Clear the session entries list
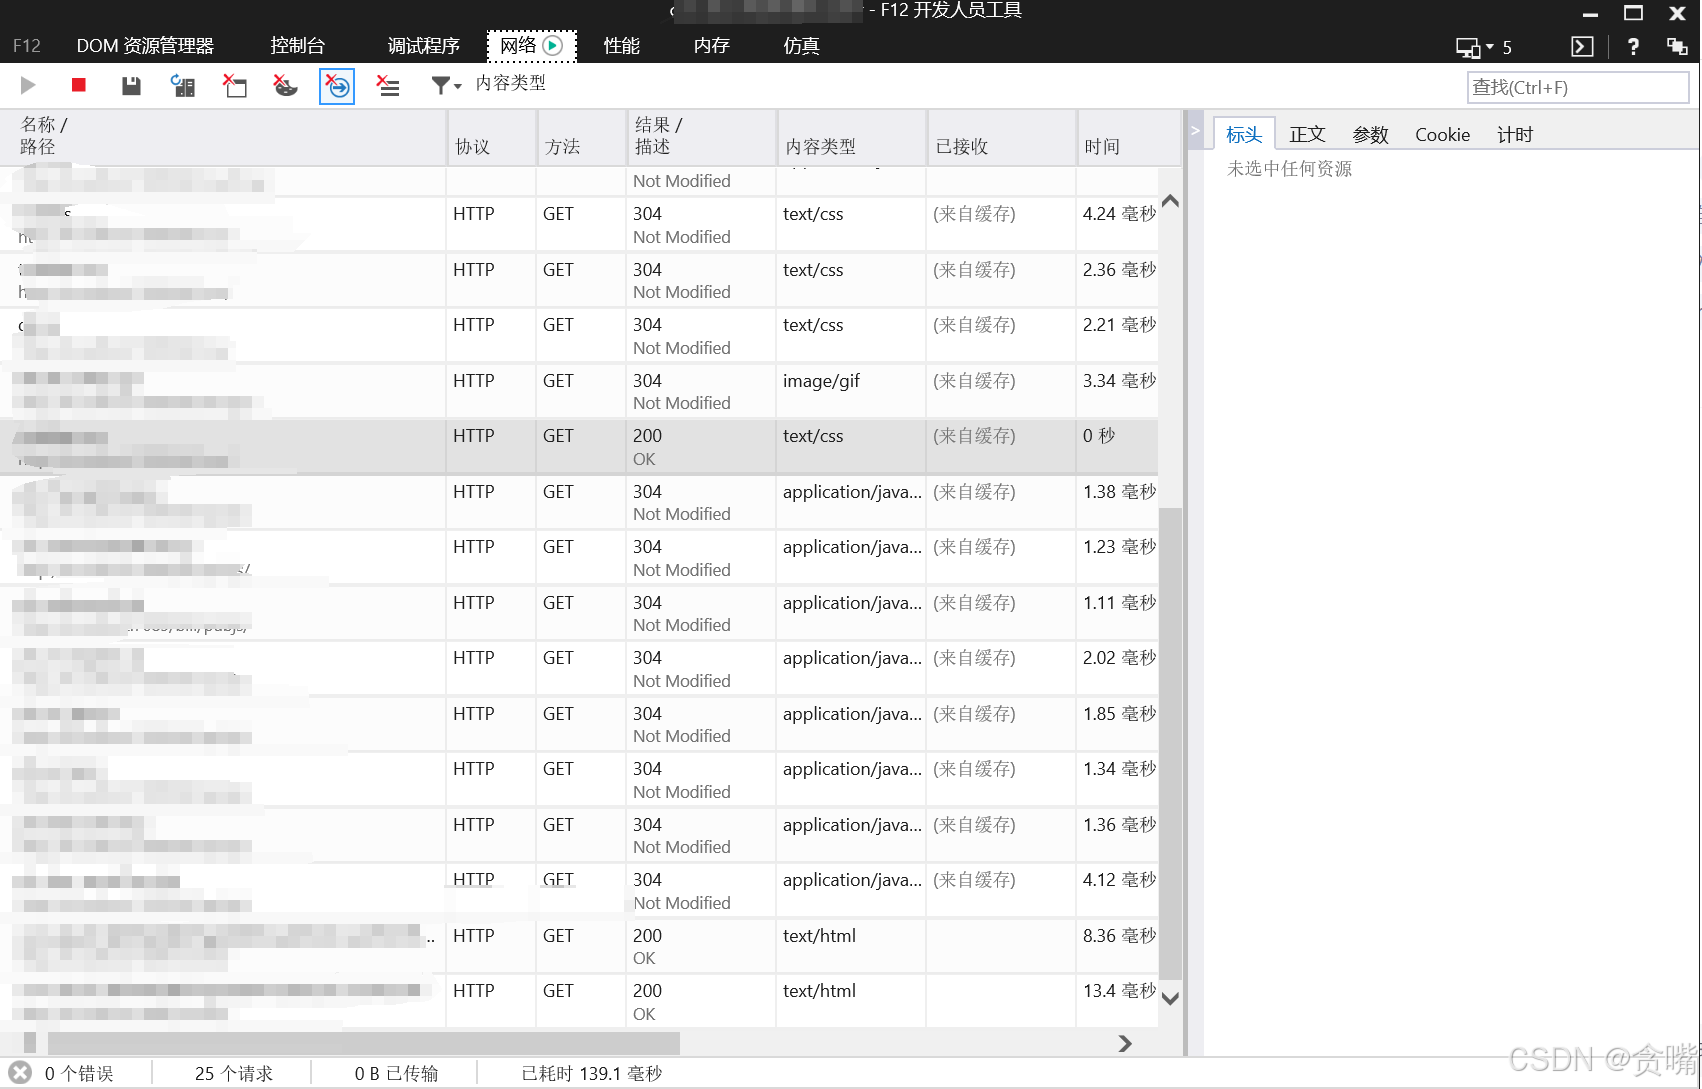1702x1089 pixels. pos(388,86)
